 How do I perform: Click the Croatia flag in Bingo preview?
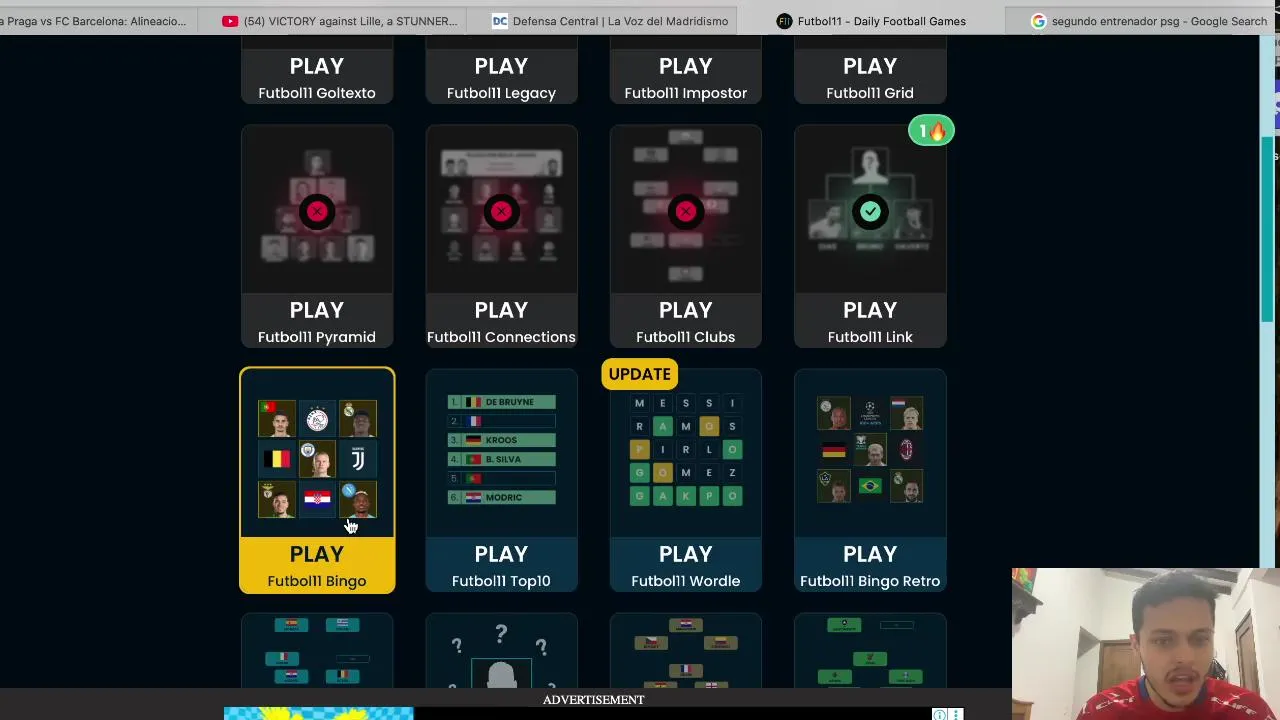click(317, 499)
